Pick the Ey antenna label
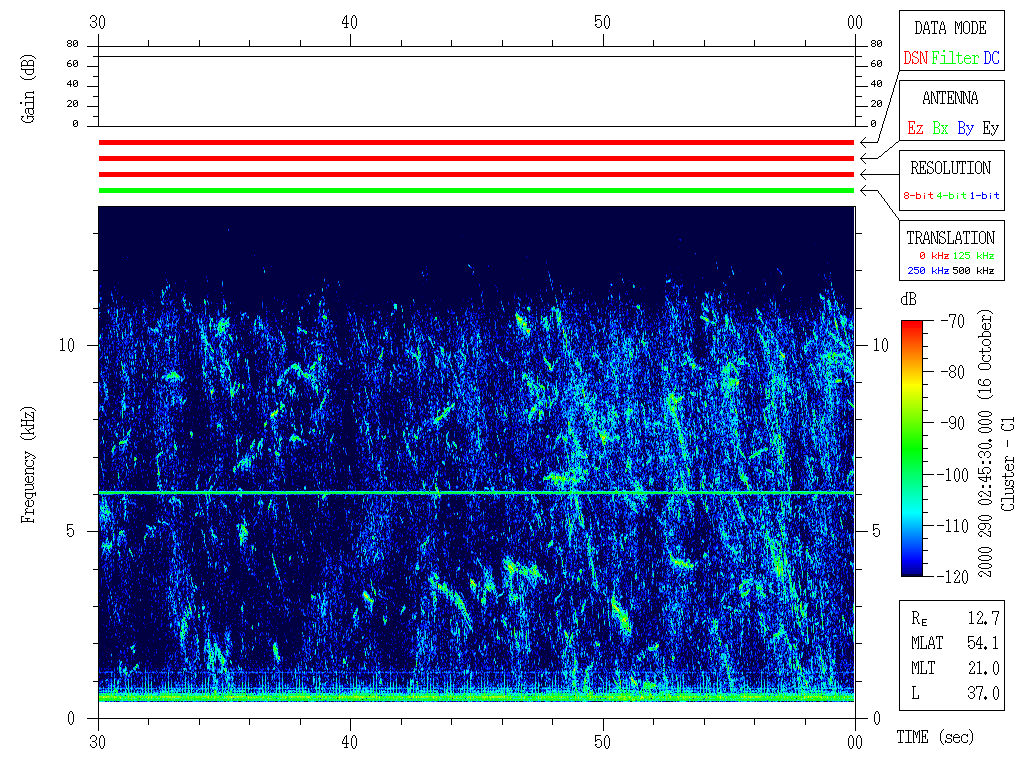Screen dimensions: 1024x768 990,129
